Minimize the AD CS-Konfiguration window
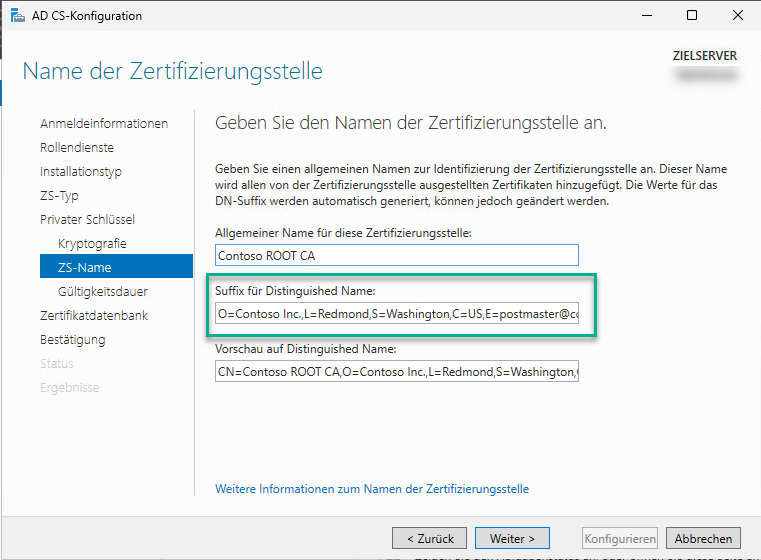The width and height of the screenshot is (761, 560). (646, 16)
